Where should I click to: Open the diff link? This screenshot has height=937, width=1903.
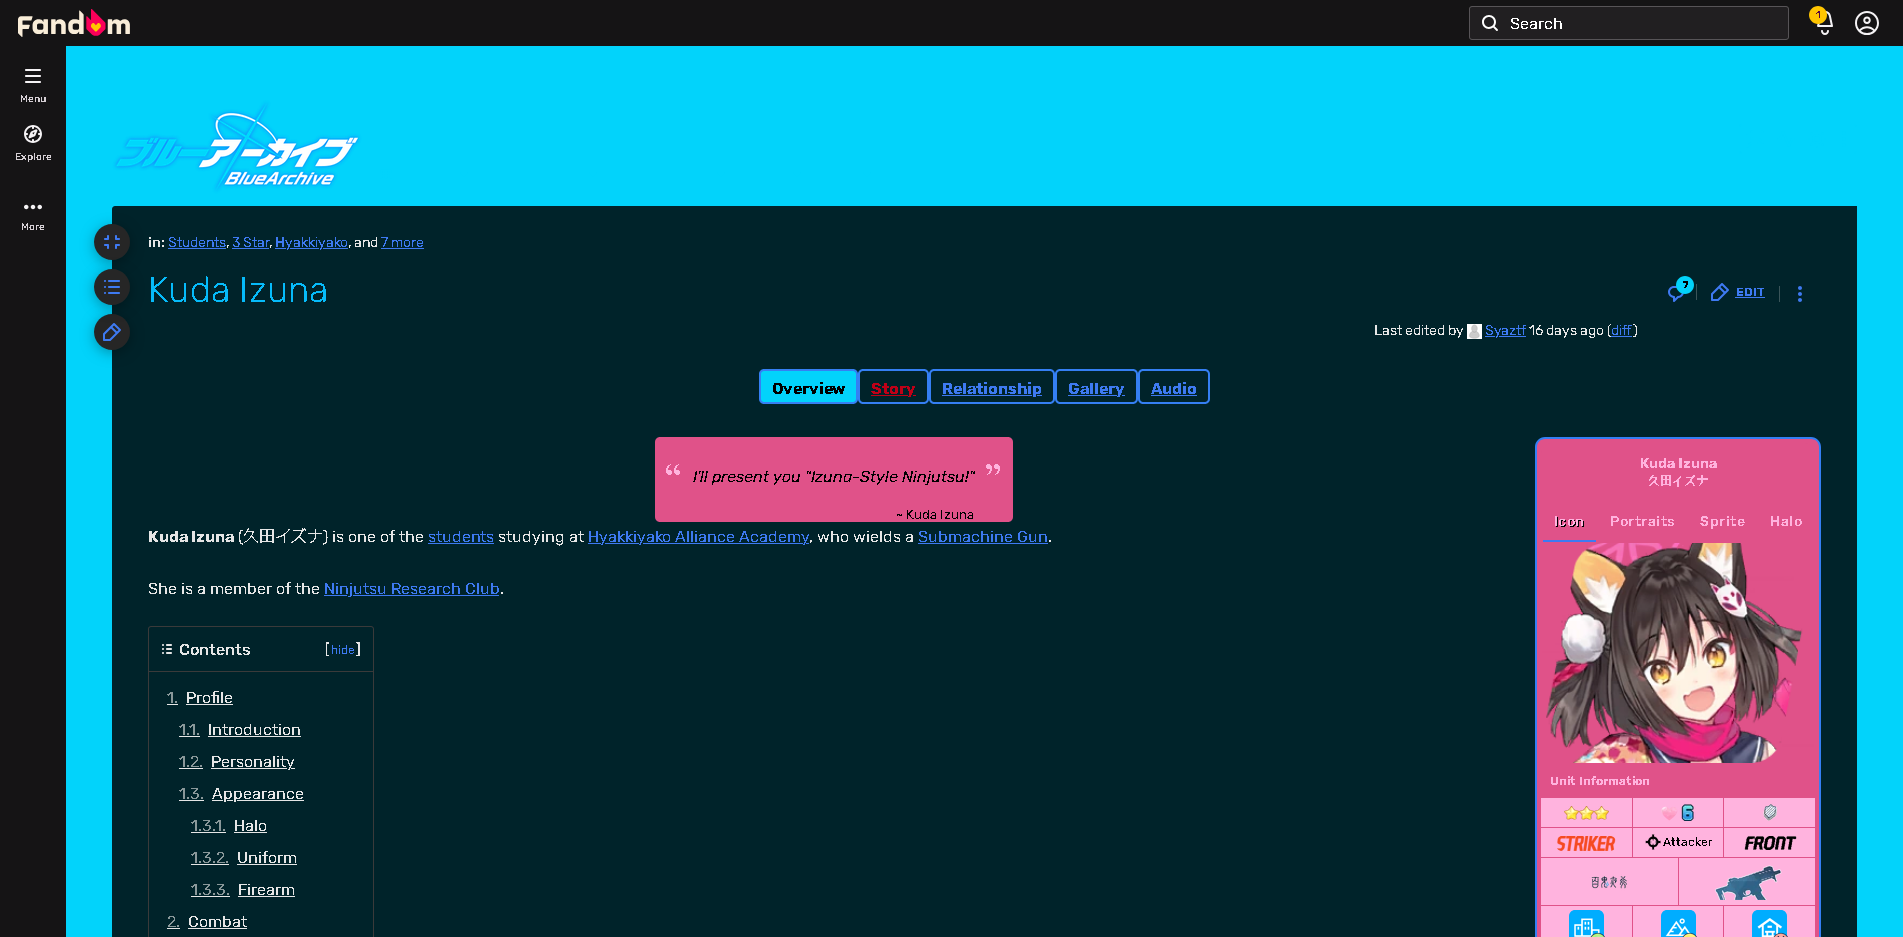click(x=1621, y=330)
